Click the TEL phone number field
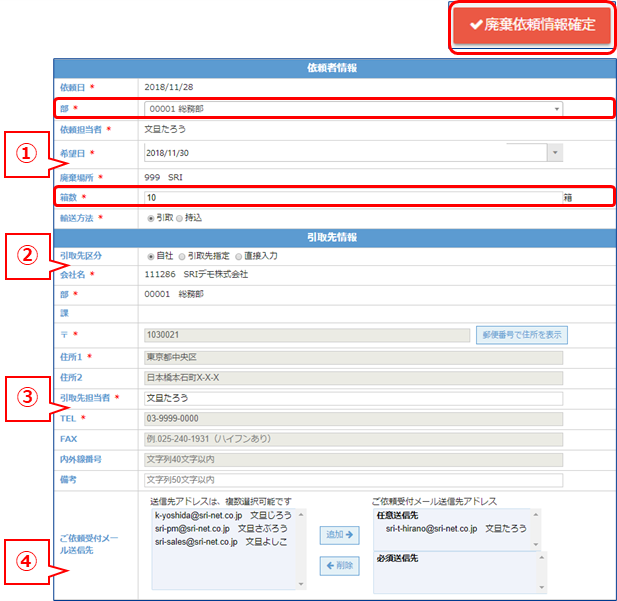This screenshot has width=617, height=601. pos(352,418)
